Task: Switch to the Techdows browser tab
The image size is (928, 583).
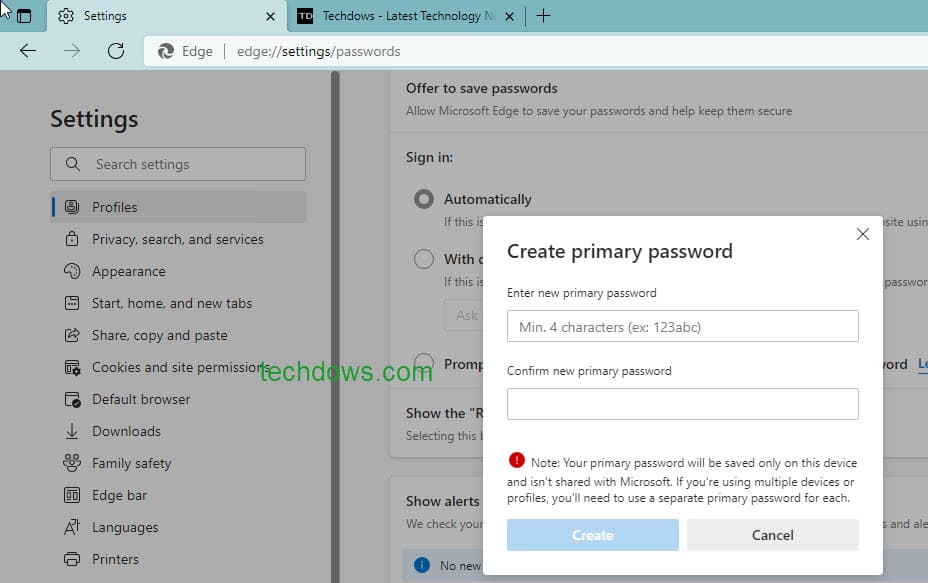Action: tap(400, 16)
